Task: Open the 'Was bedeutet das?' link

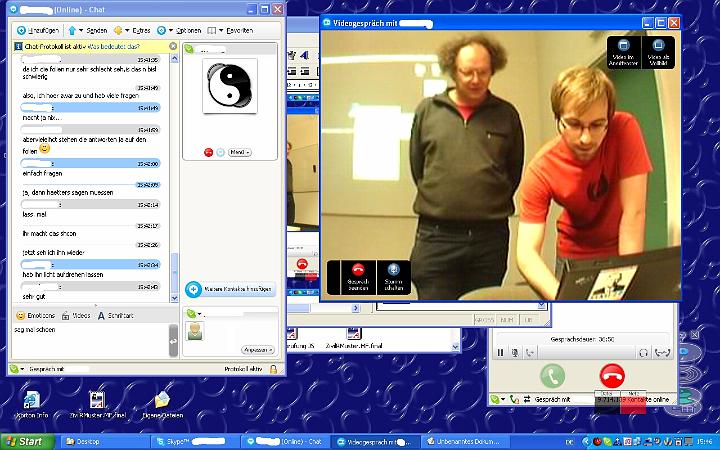Action: 113,46
